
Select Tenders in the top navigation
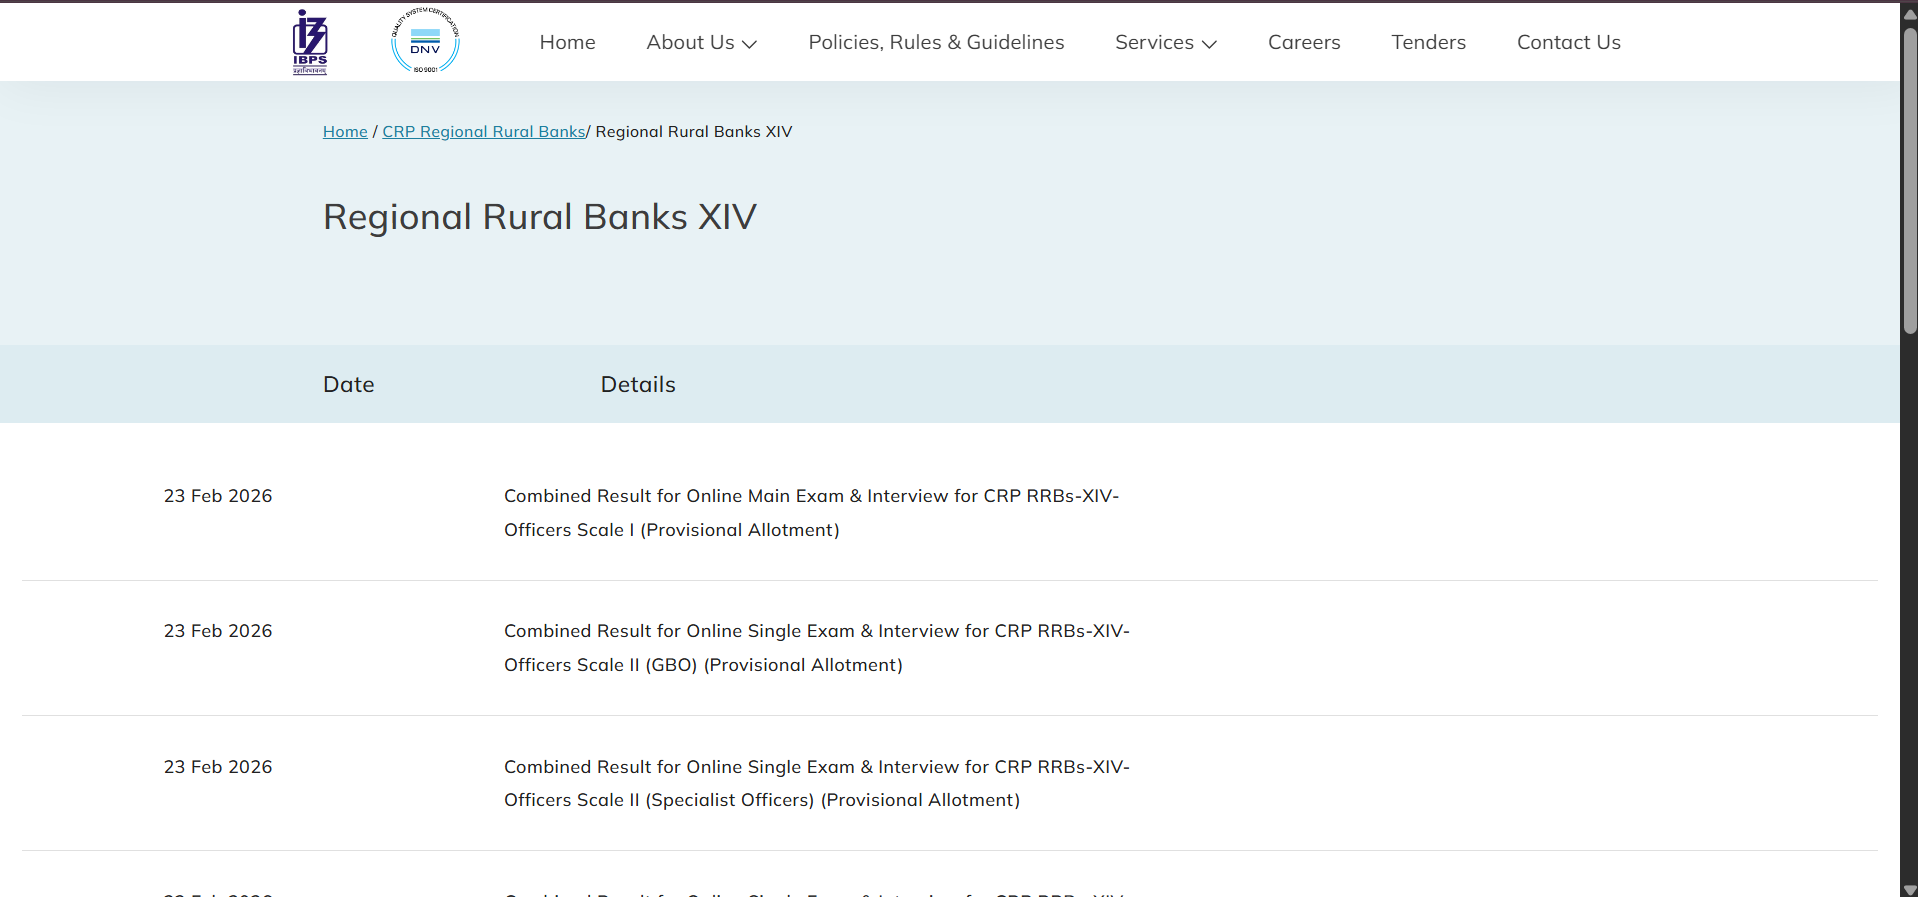coord(1428,42)
